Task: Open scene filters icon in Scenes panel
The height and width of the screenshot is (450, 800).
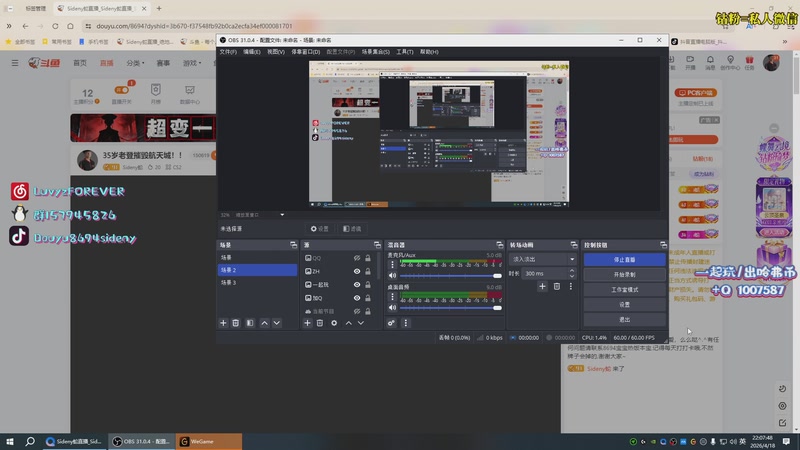Action: 250,323
